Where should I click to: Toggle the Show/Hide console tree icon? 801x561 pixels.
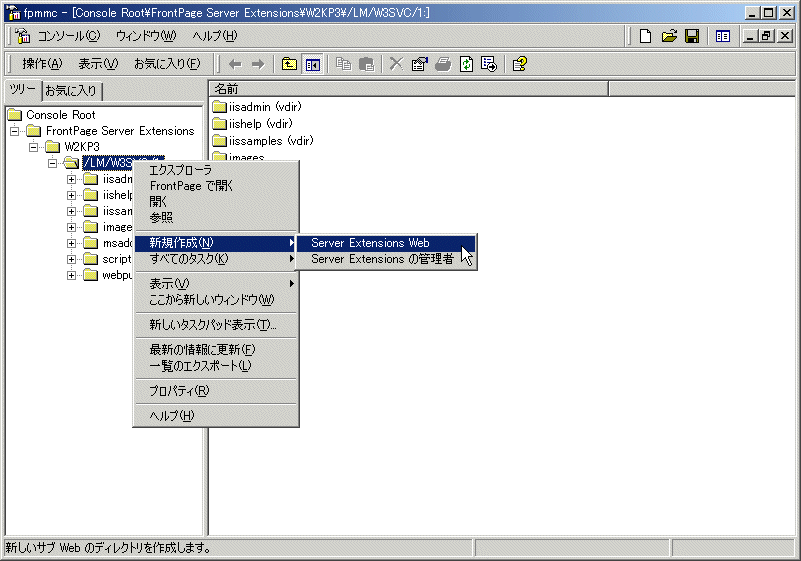click(313, 64)
